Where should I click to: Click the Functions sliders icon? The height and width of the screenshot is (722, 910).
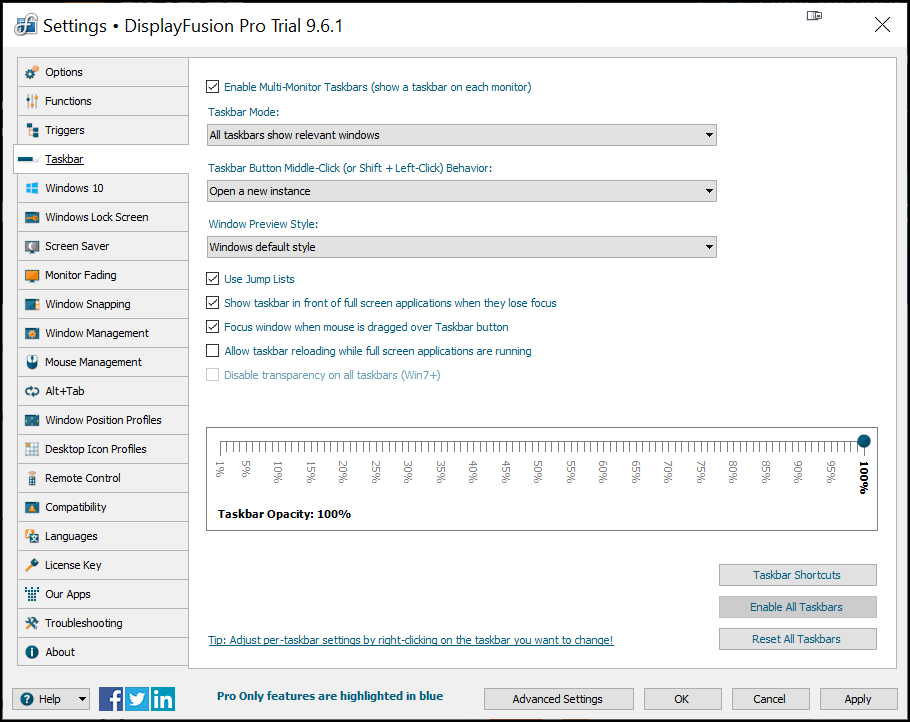pos(32,102)
